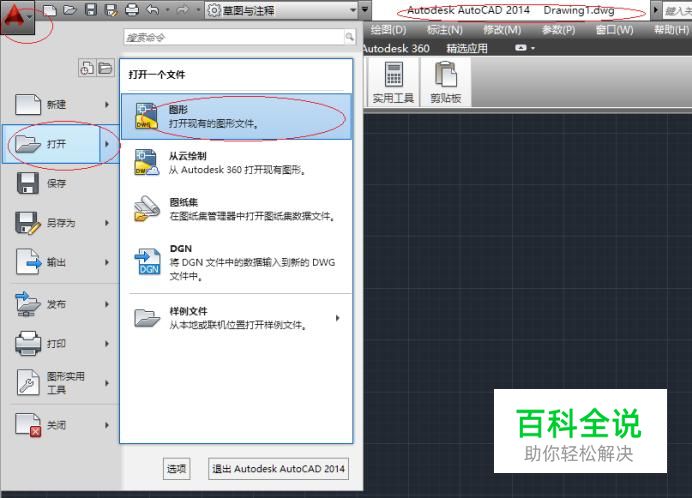
Task: Click New file icon in quick access toolbar
Action: click(50, 10)
